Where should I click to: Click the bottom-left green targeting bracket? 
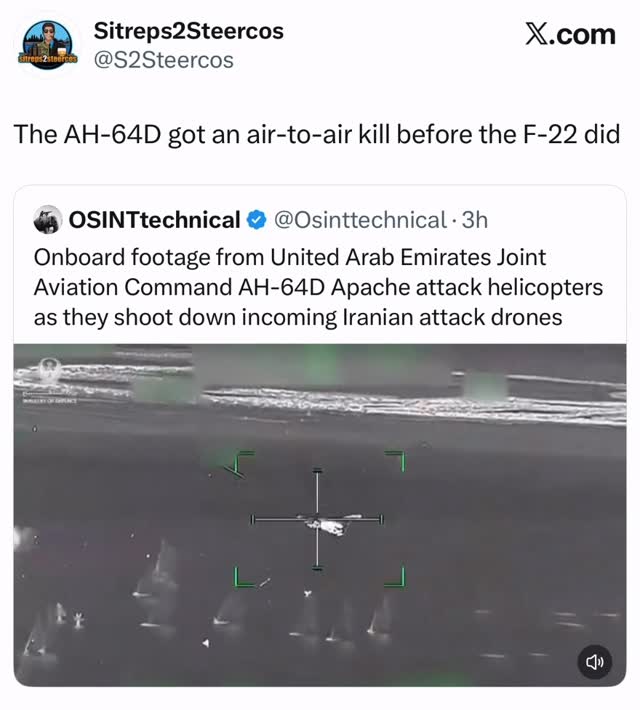click(244, 576)
